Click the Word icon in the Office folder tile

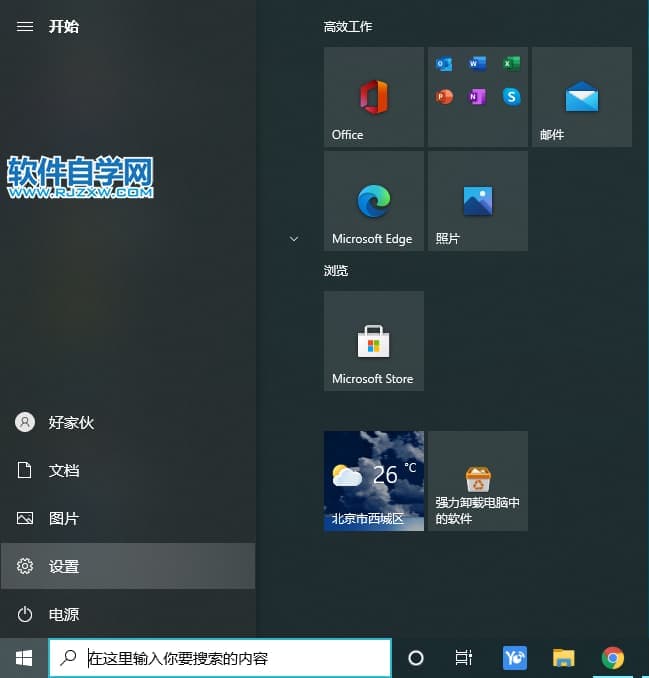[478, 64]
